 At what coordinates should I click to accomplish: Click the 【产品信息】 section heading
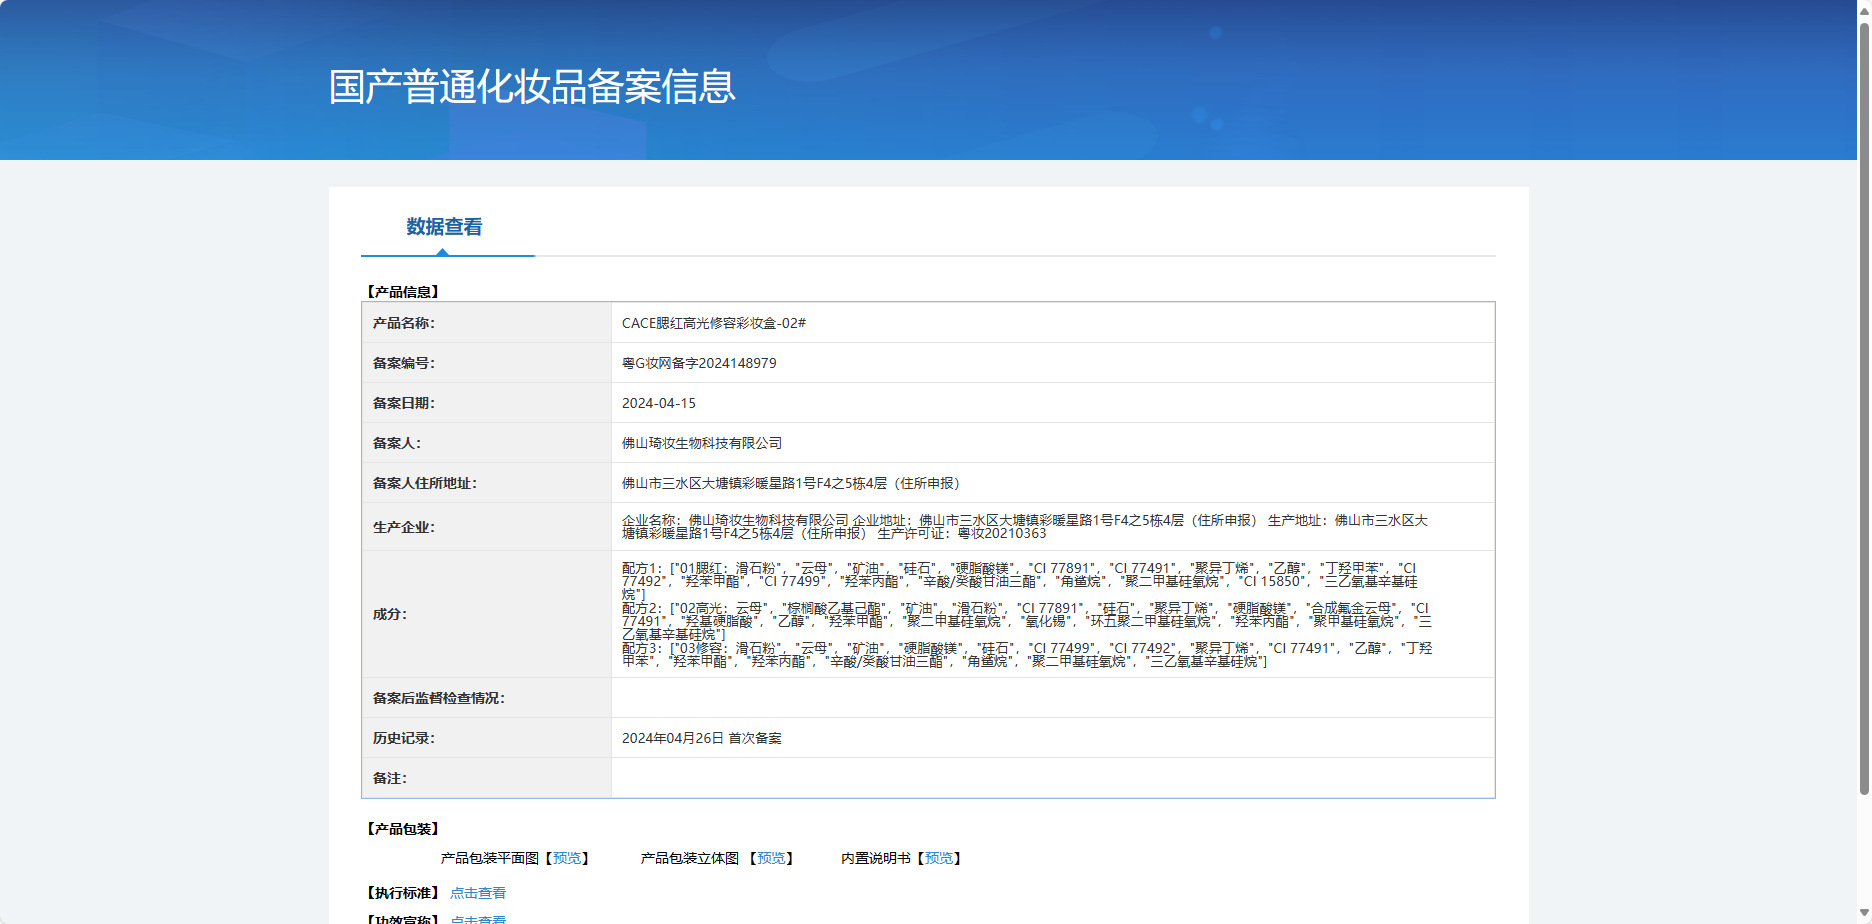403,292
